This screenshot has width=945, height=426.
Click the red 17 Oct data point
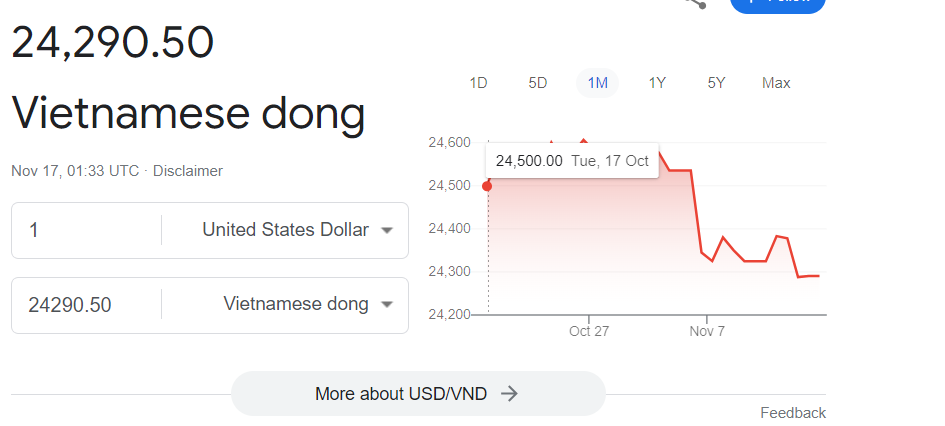click(487, 186)
